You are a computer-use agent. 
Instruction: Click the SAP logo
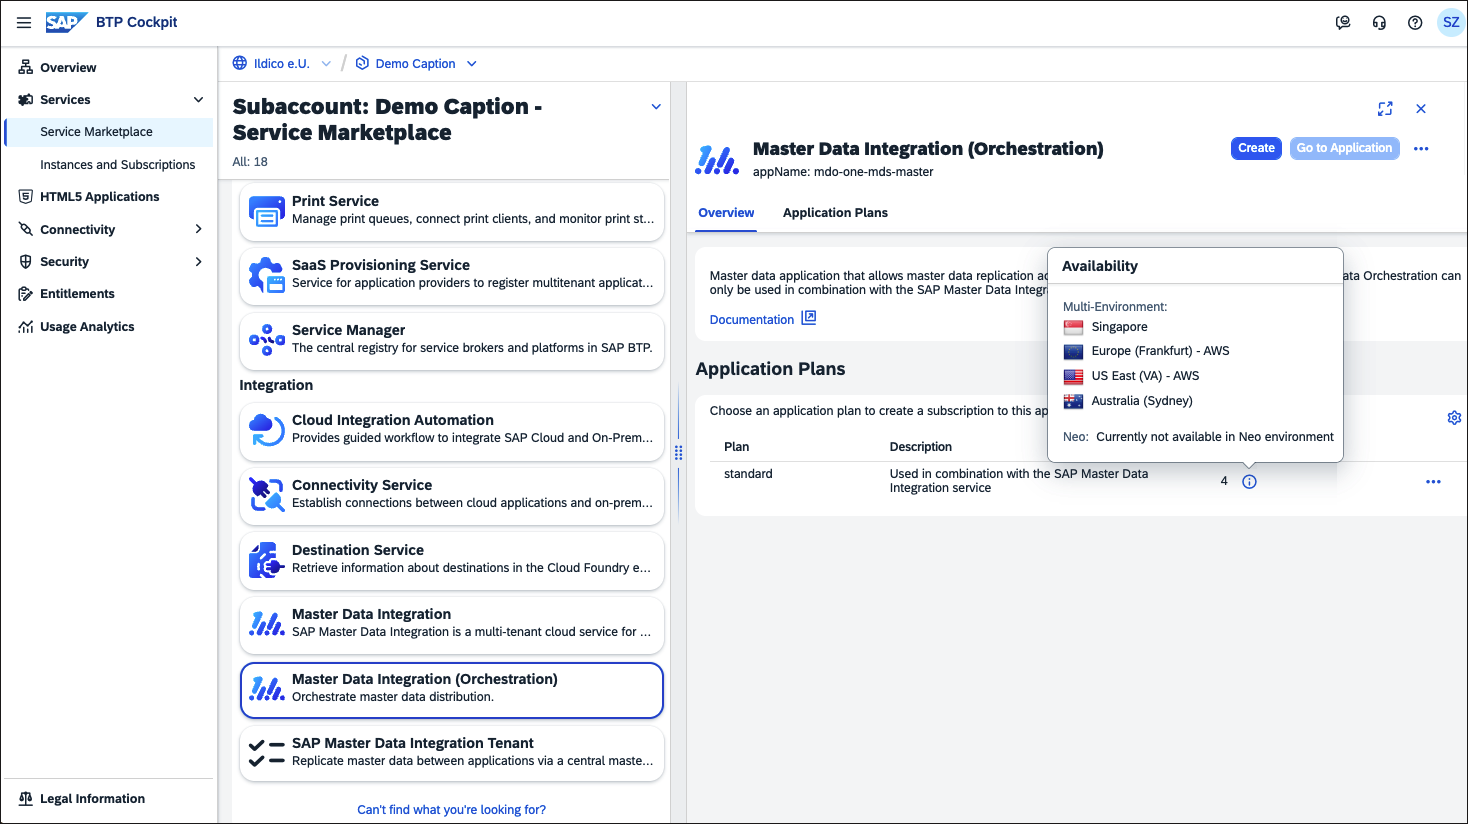tap(66, 22)
